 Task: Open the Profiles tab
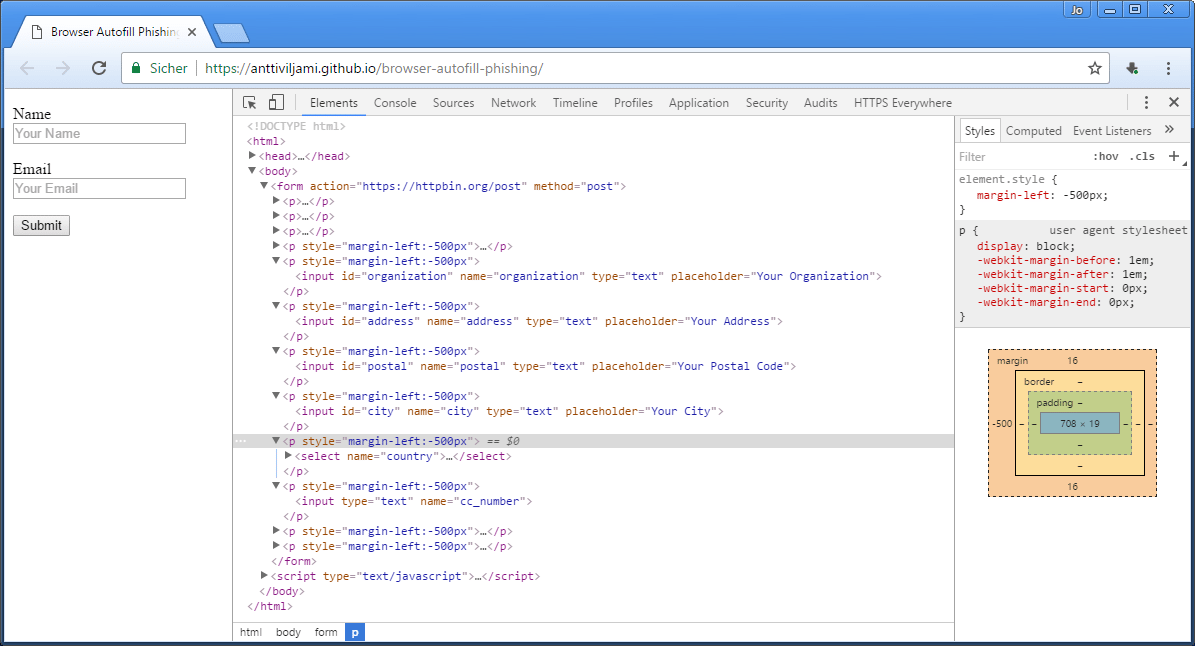633,103
